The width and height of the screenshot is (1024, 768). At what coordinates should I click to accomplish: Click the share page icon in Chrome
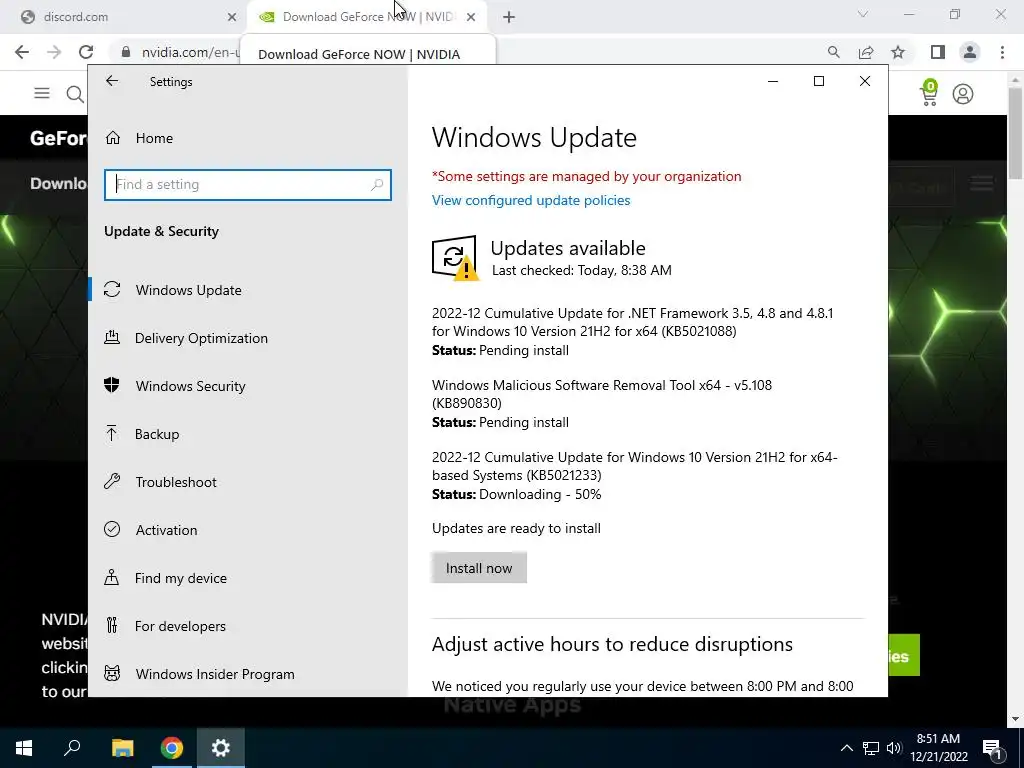coord(866,52)
